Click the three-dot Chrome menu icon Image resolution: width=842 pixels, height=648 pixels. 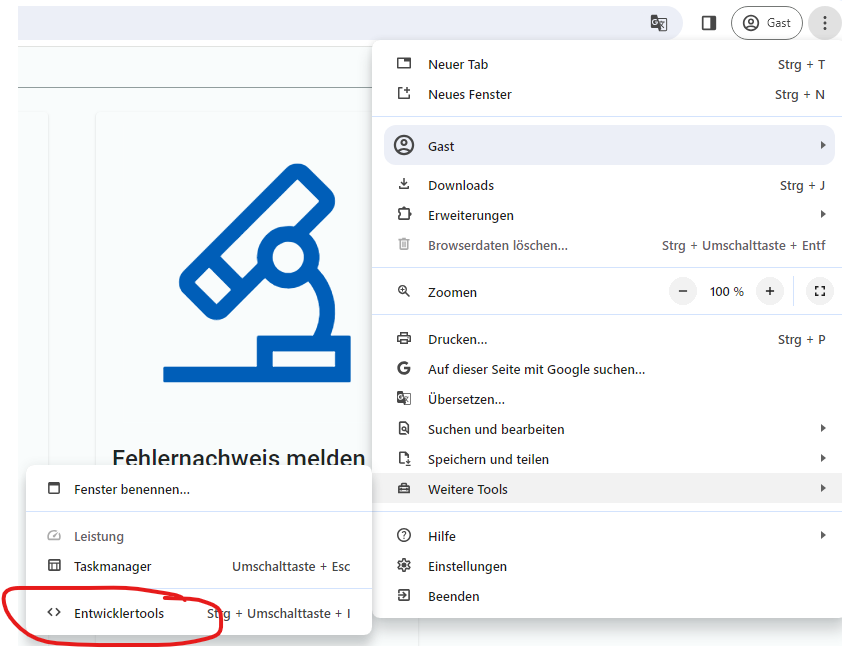pos(824,23)
